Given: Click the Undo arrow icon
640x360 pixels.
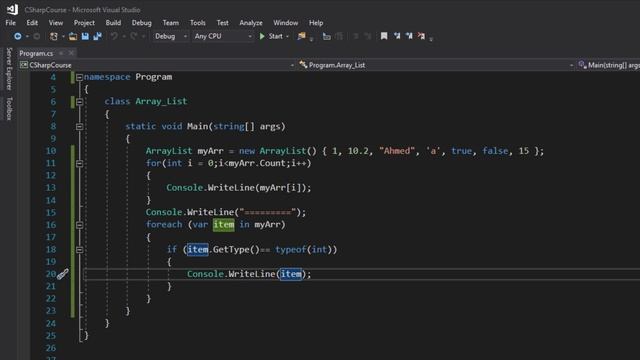Looking at the screenshot, I should point(114,36).
